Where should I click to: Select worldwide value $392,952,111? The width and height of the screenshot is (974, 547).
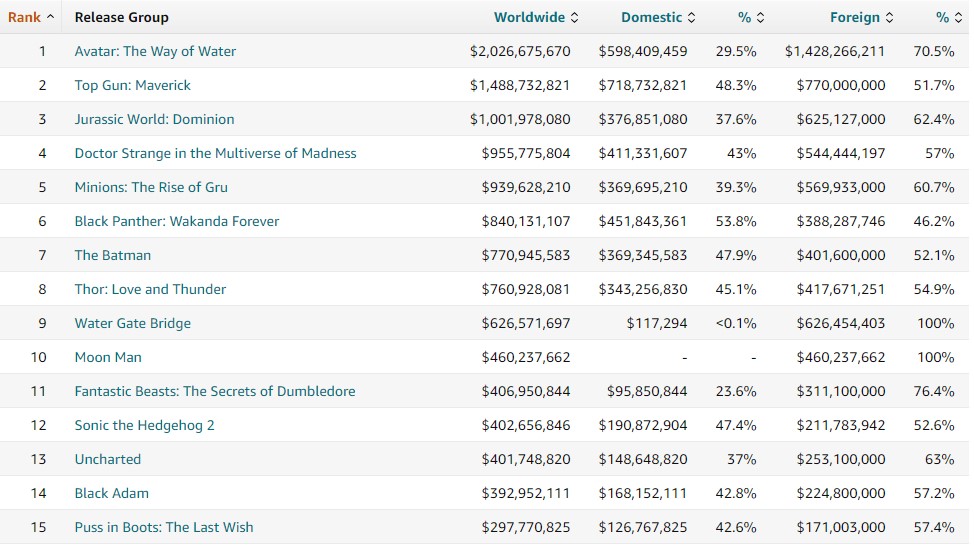[526, 493]
